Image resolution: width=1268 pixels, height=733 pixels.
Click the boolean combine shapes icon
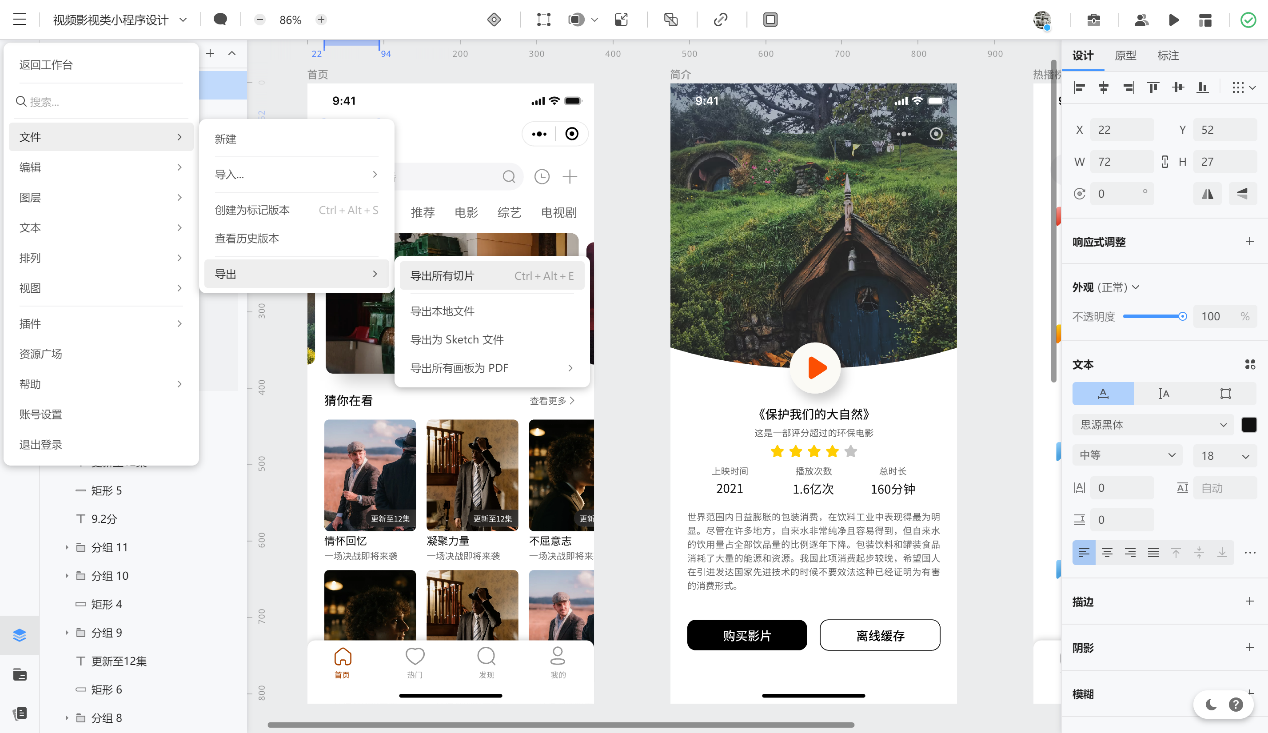671,19
